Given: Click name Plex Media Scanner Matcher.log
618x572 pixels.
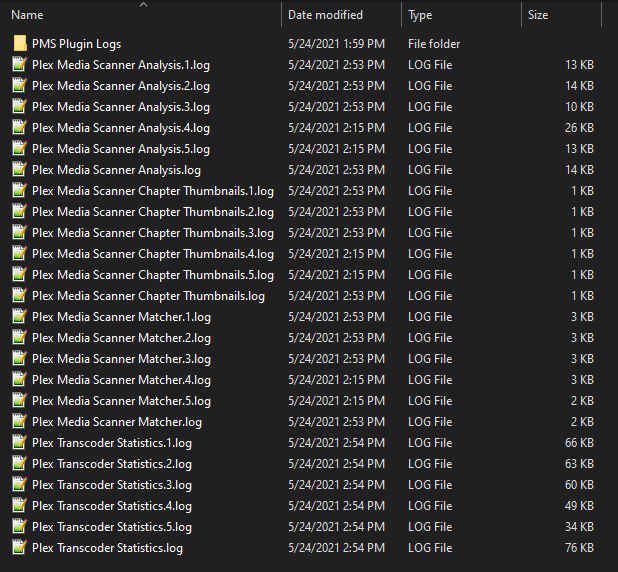Looking at the screenshot, I should pyautogui.click(x=117, y=422).
